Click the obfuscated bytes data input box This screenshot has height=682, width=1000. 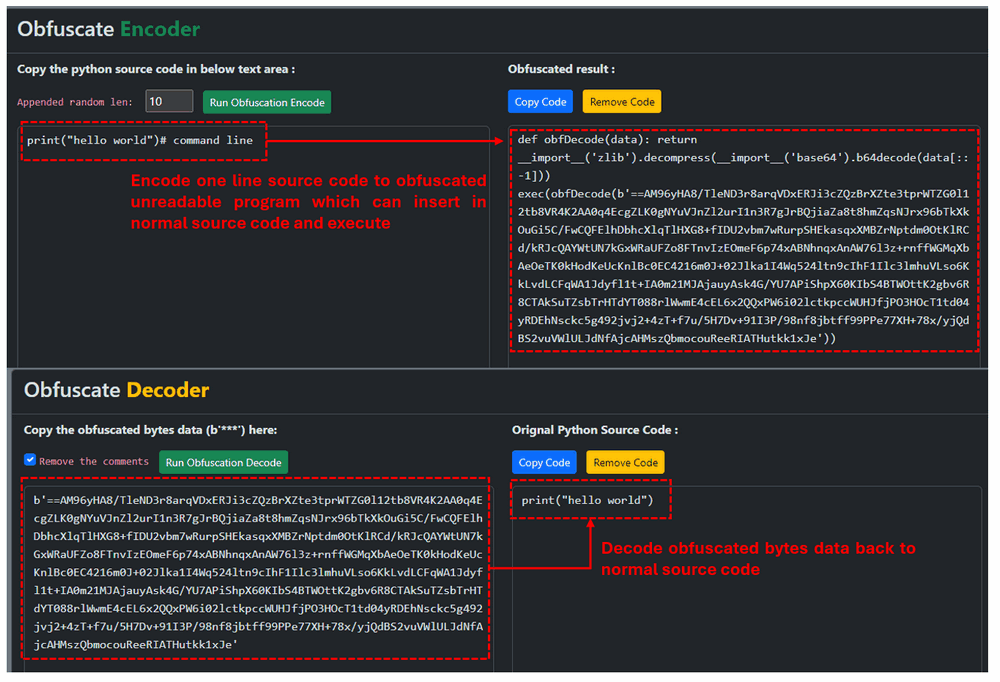(256, 570)
